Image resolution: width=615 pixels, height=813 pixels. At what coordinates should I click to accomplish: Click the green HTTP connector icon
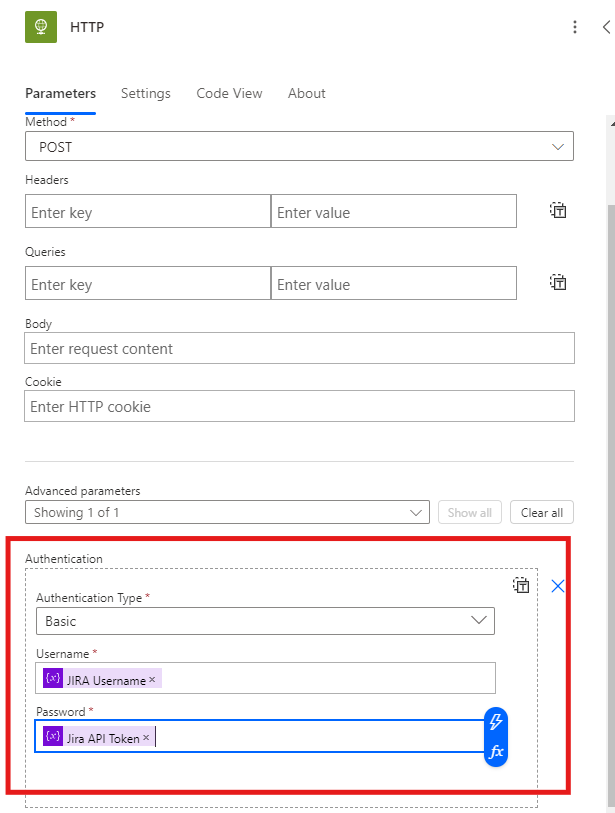(40, 27)
